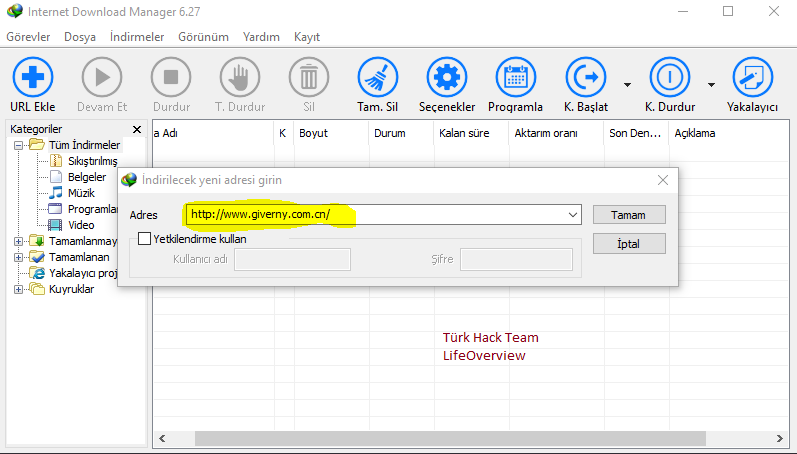Select Programlar category in tree

92,209
